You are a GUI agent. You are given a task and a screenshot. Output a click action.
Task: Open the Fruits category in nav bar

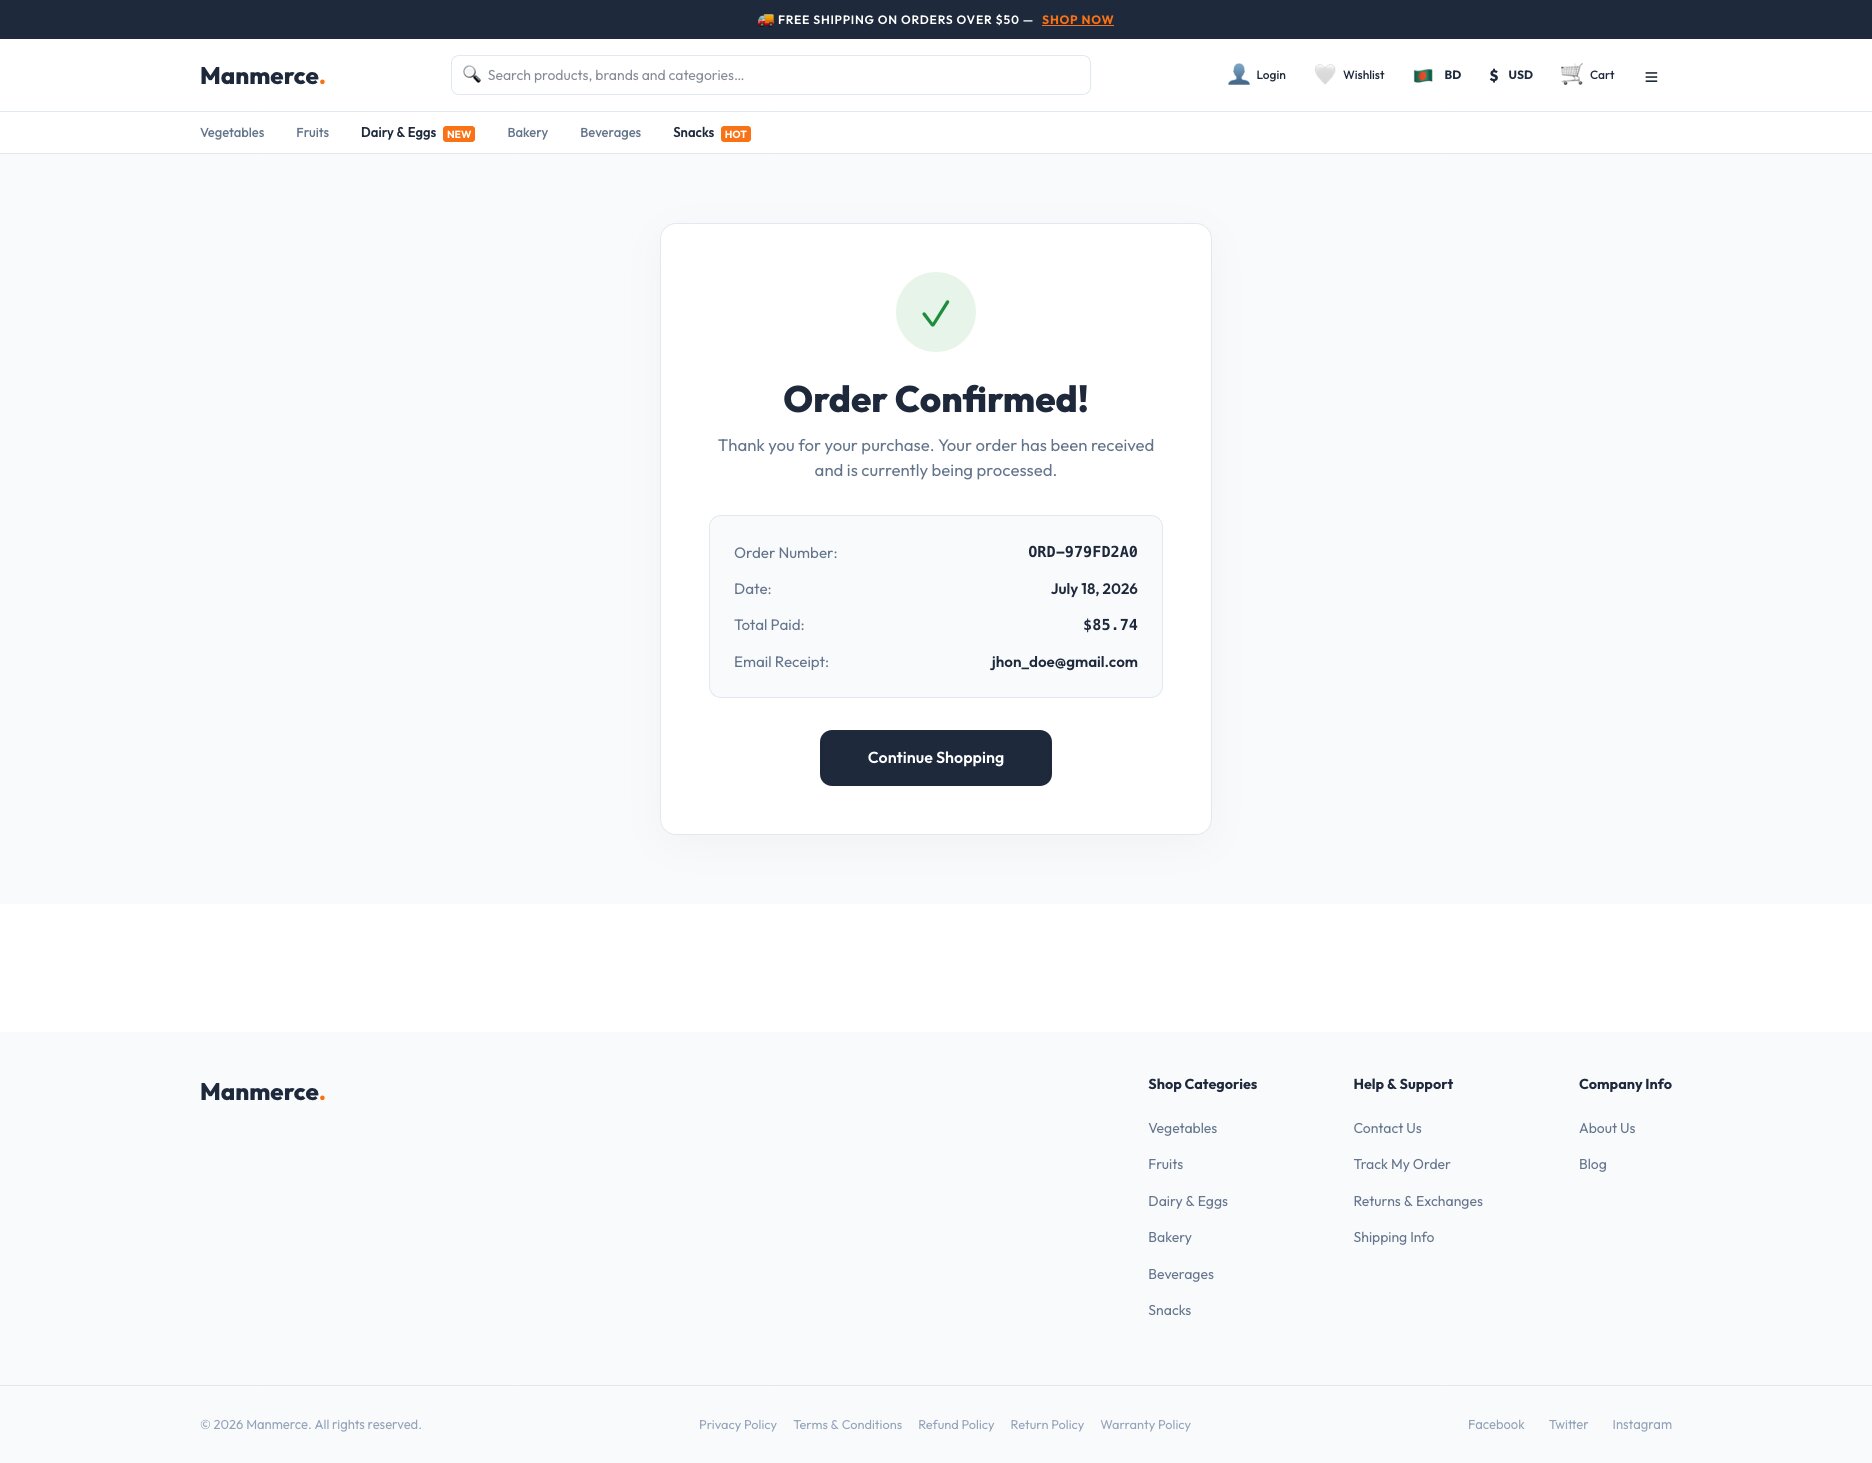click(x=312, y=133)
